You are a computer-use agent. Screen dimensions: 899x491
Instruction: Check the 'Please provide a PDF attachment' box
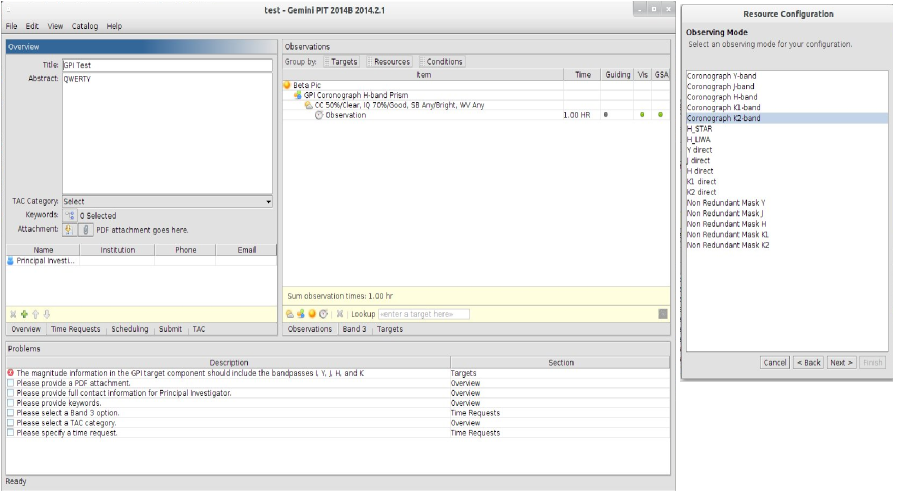click(11, 383)
